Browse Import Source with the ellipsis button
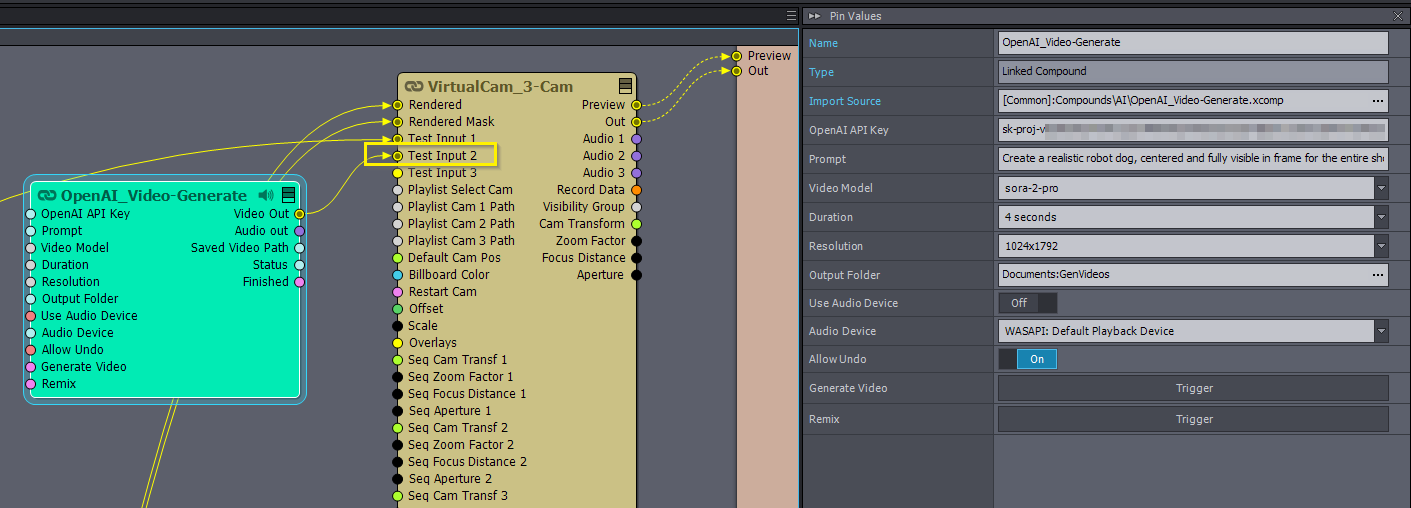Screen dimensions: 1411x508 pyautogui.click(x=1378, y=101)
